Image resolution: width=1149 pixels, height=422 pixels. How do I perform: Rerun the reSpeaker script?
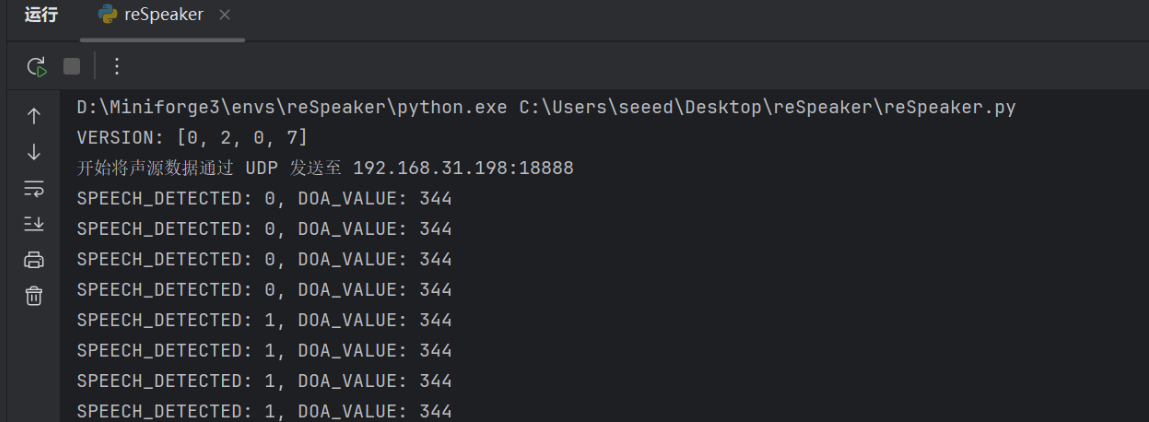36,67
